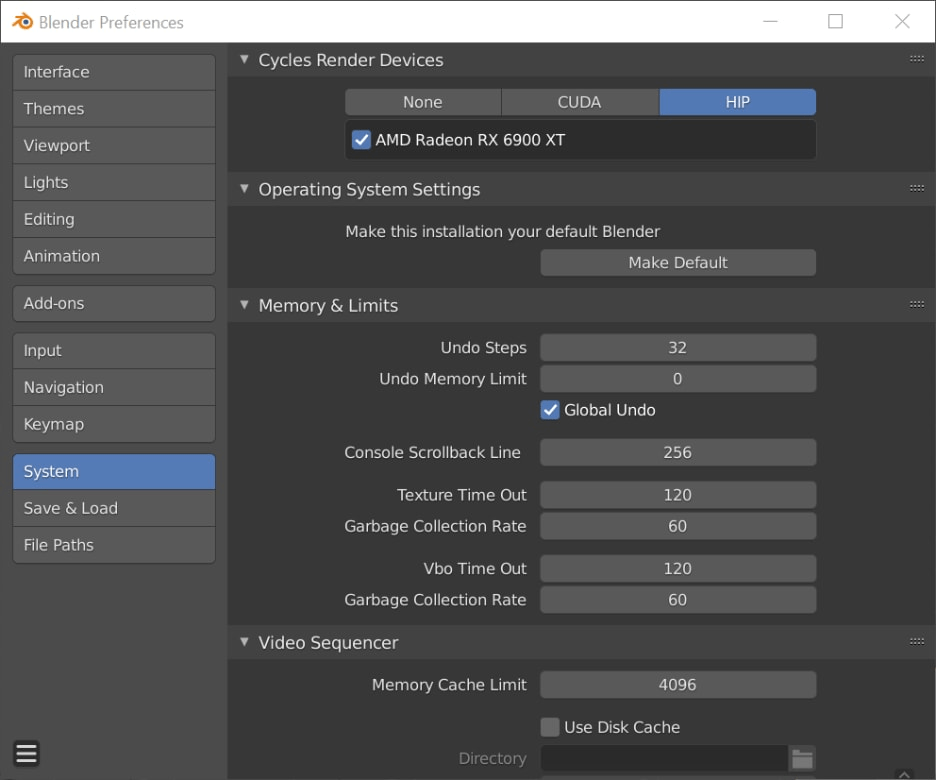Image resolution: width=936 pixels, height=780 pixels.
Task: Toggle the Global Undo checkbox
Action: (550, 410)
